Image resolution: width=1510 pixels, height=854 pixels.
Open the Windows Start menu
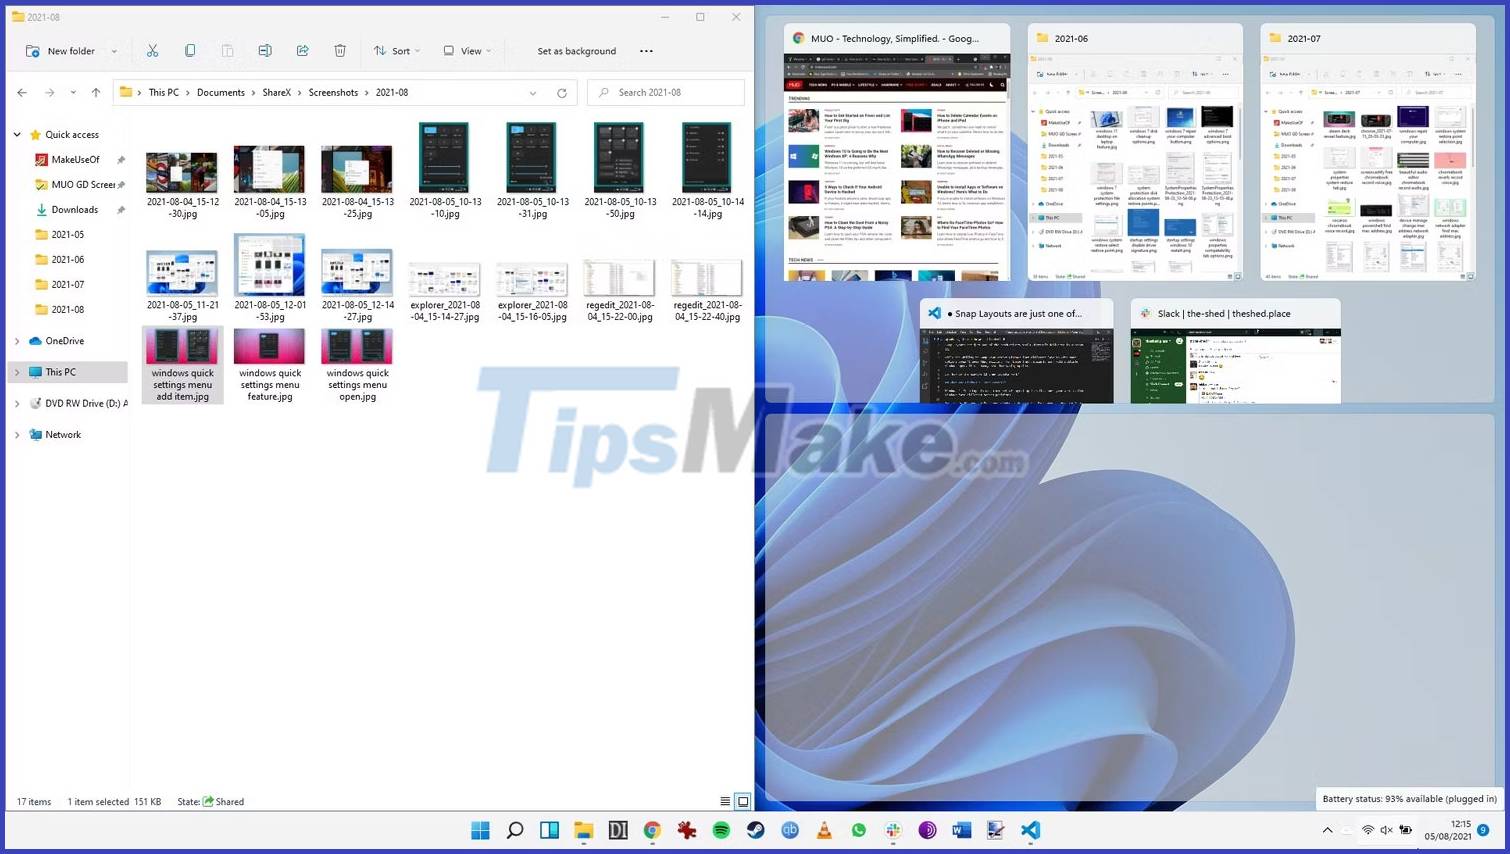[x=480, y=830]
